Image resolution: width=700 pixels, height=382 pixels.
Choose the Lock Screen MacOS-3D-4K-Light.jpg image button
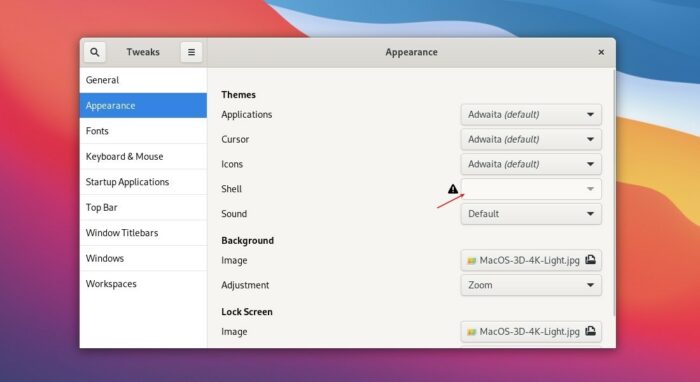531,332
